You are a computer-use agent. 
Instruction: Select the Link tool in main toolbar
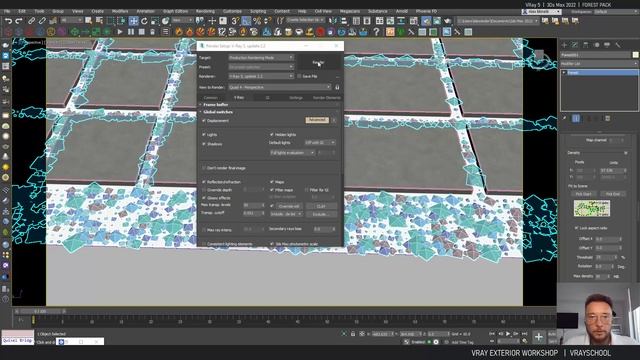point(31,21)
